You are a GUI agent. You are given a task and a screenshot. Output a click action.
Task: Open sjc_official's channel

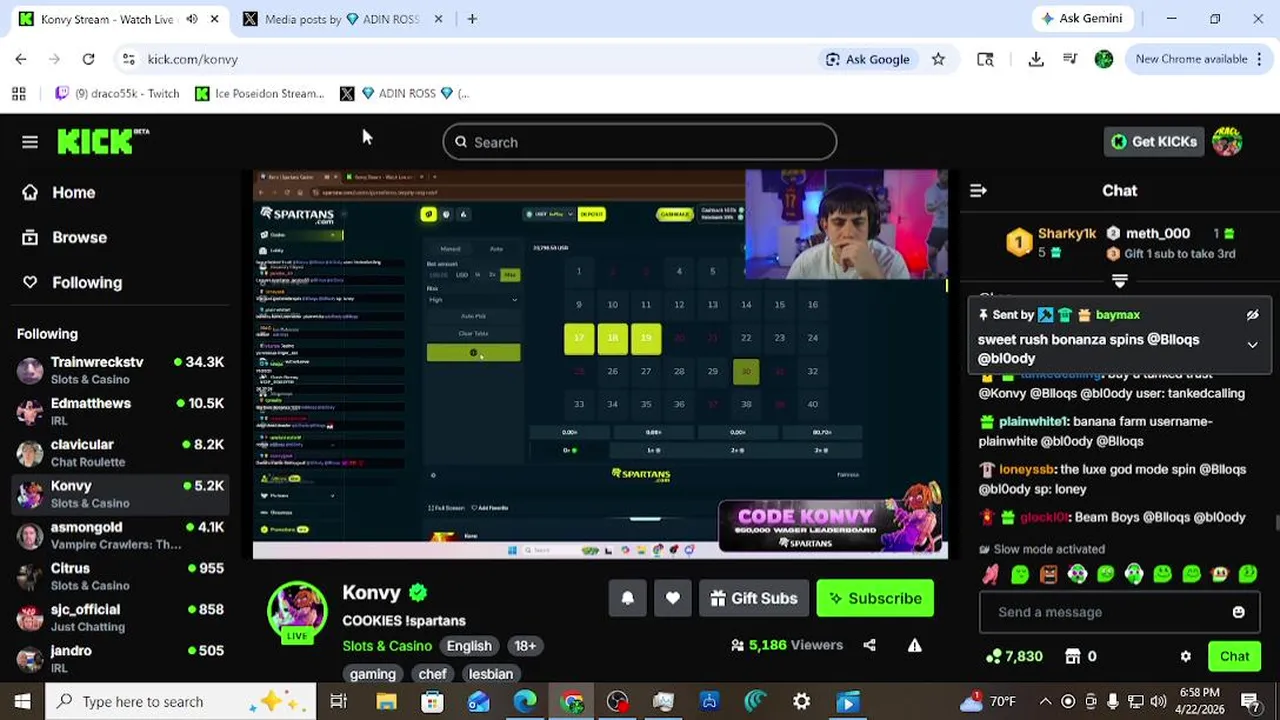[x=120, y=617]
